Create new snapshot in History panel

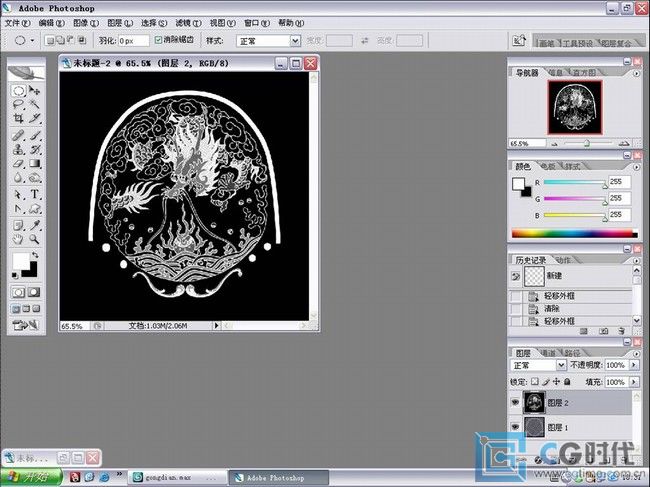pos(603,331)
